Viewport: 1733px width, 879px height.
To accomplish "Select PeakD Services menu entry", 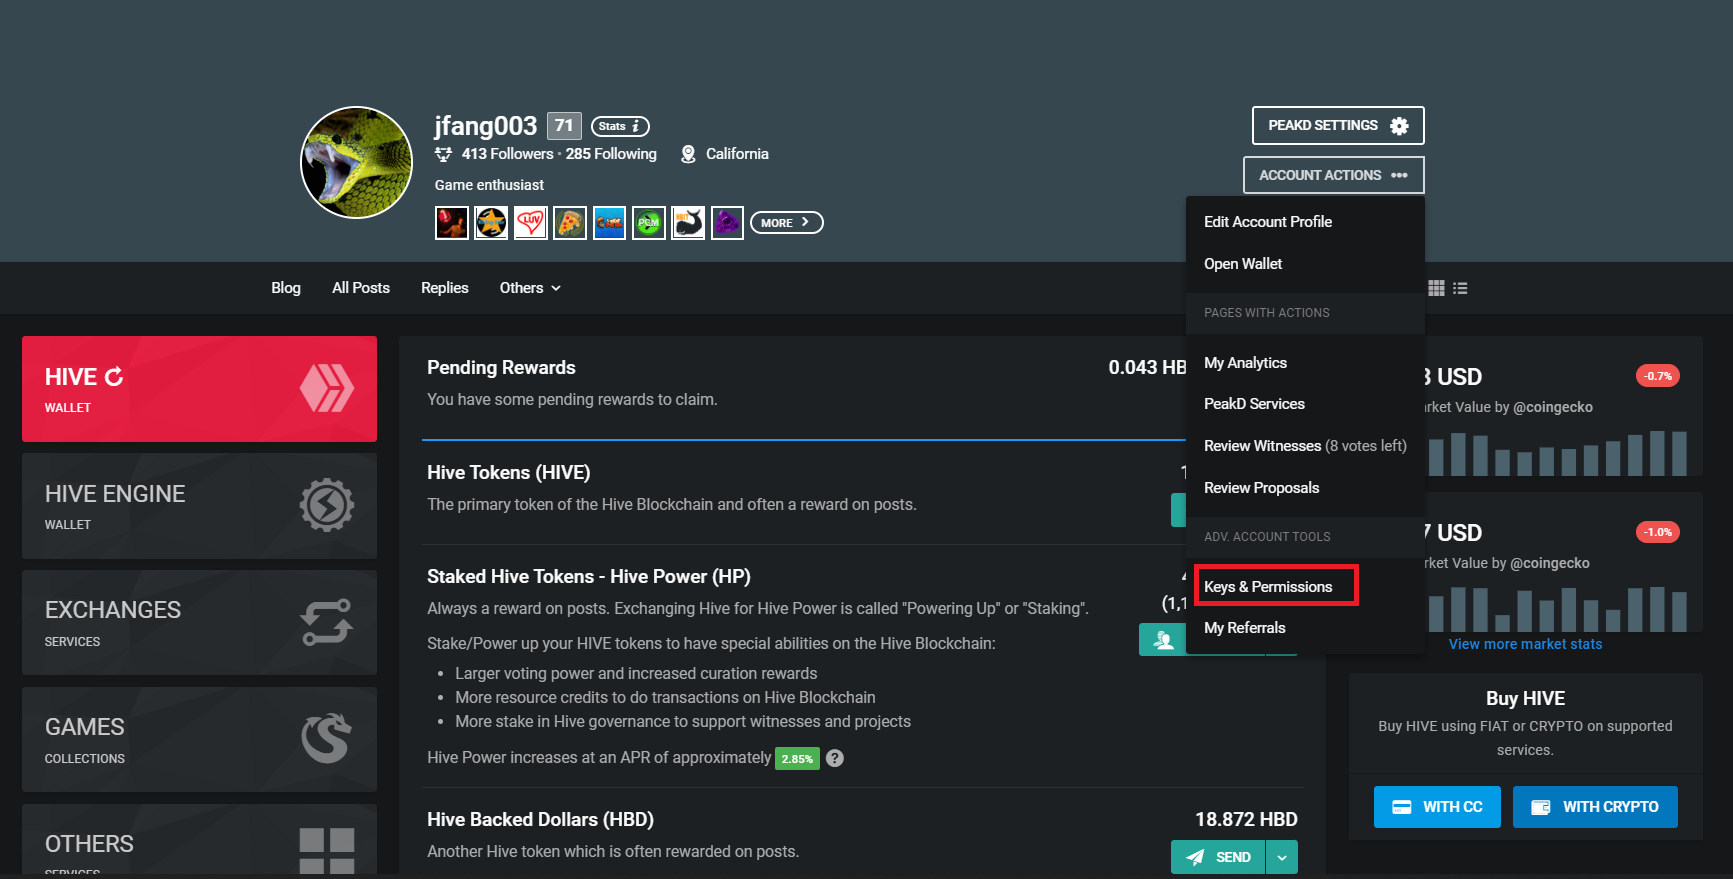I will click(1254, 404).
